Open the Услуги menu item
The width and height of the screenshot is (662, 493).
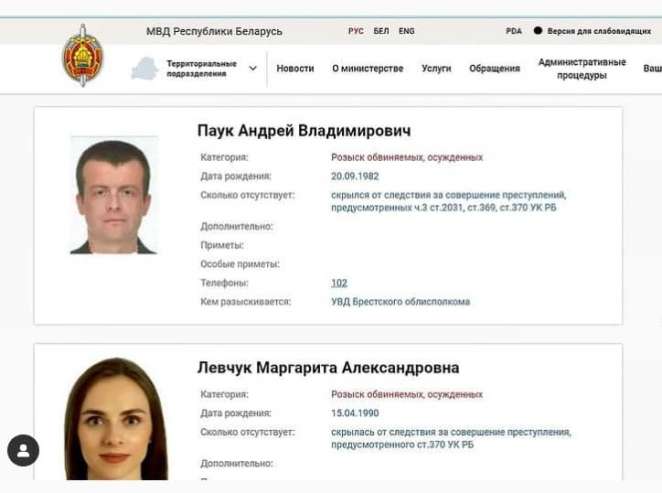pyautogui.click(x=436, y=68)
